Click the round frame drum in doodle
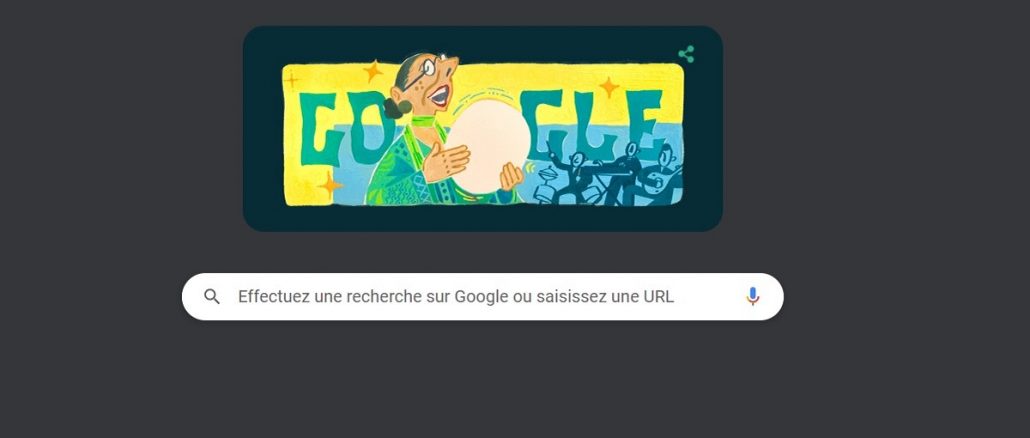 click(489, 146)
